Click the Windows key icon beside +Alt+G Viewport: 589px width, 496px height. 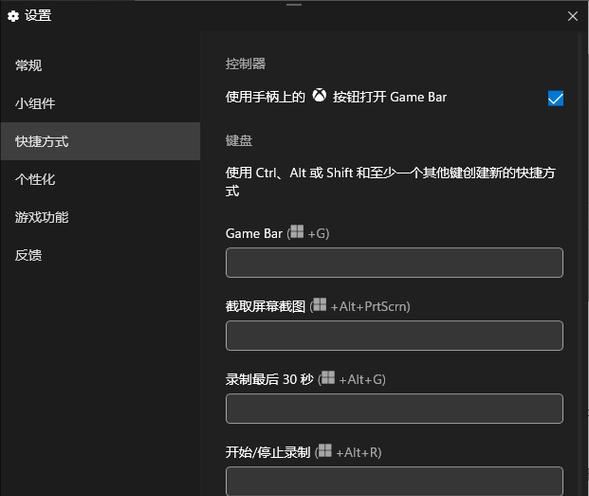[x=328, y=377]
